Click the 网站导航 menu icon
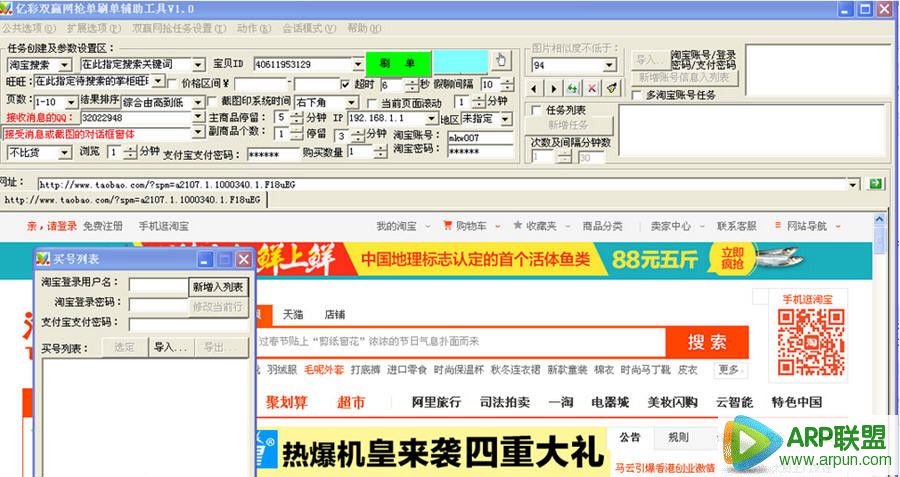Screen dimensions: 900x477 point(778,226)
